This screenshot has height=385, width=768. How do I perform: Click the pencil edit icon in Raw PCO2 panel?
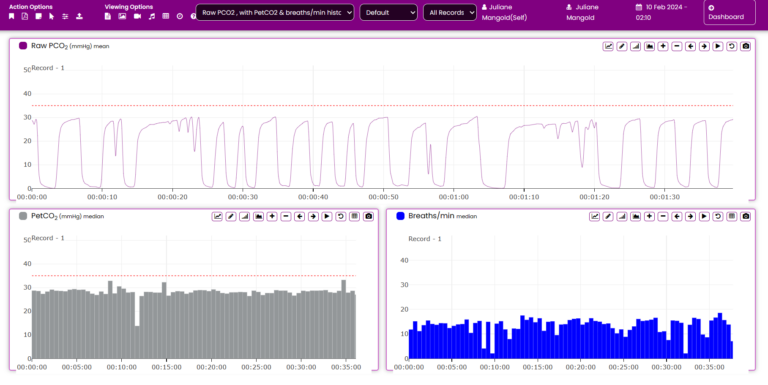pos(622,46)
